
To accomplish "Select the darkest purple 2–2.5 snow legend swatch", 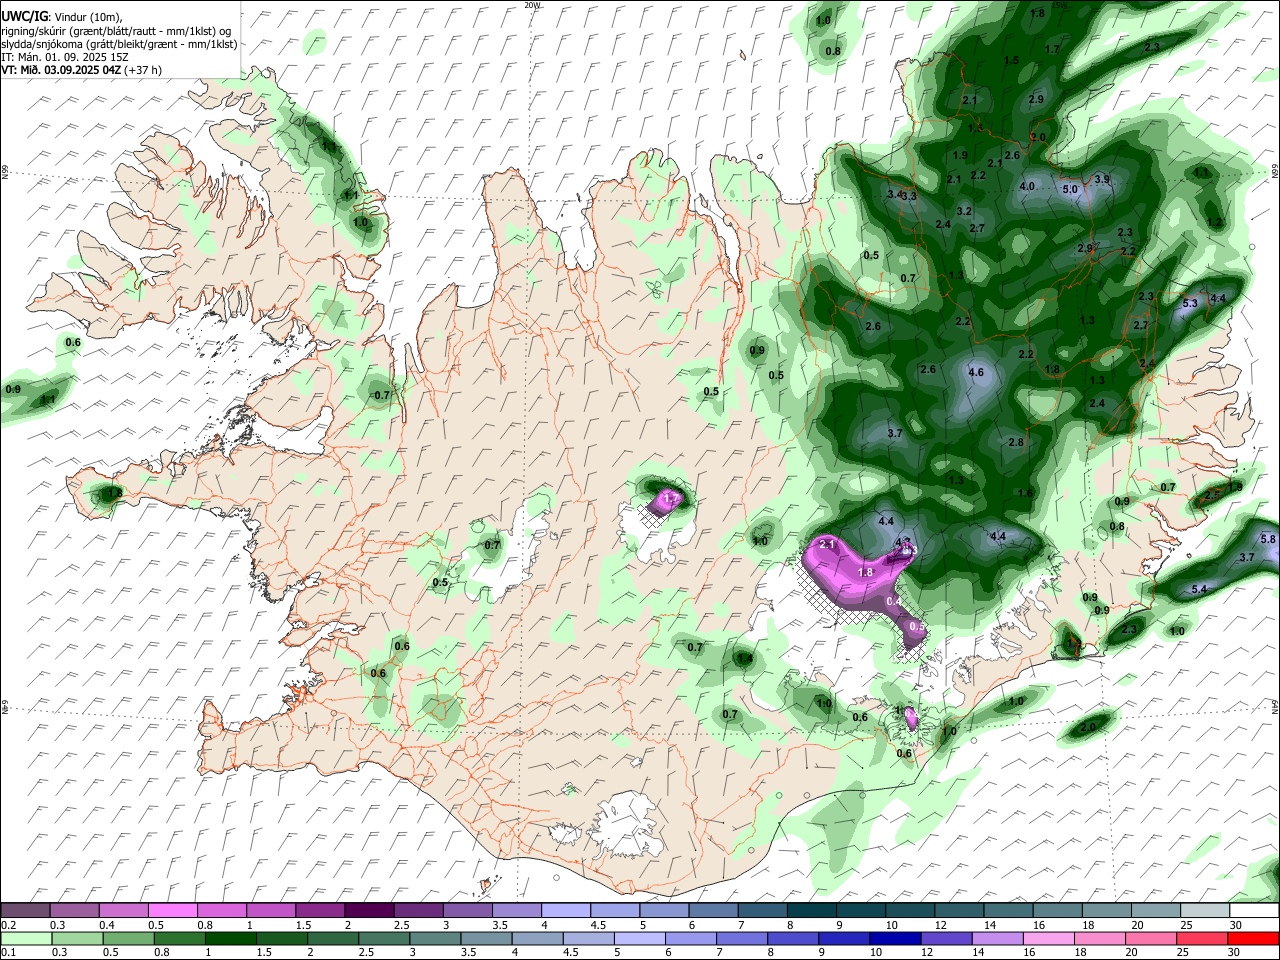I will (369, 911).
